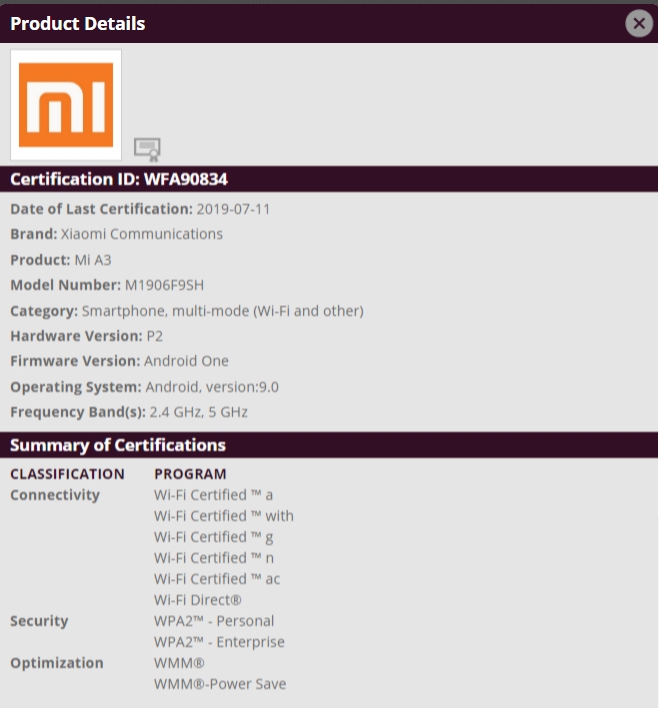Click the Smartphone, multi-mode category value
This screenshot has height=708, width=659.
pos(222,311)
